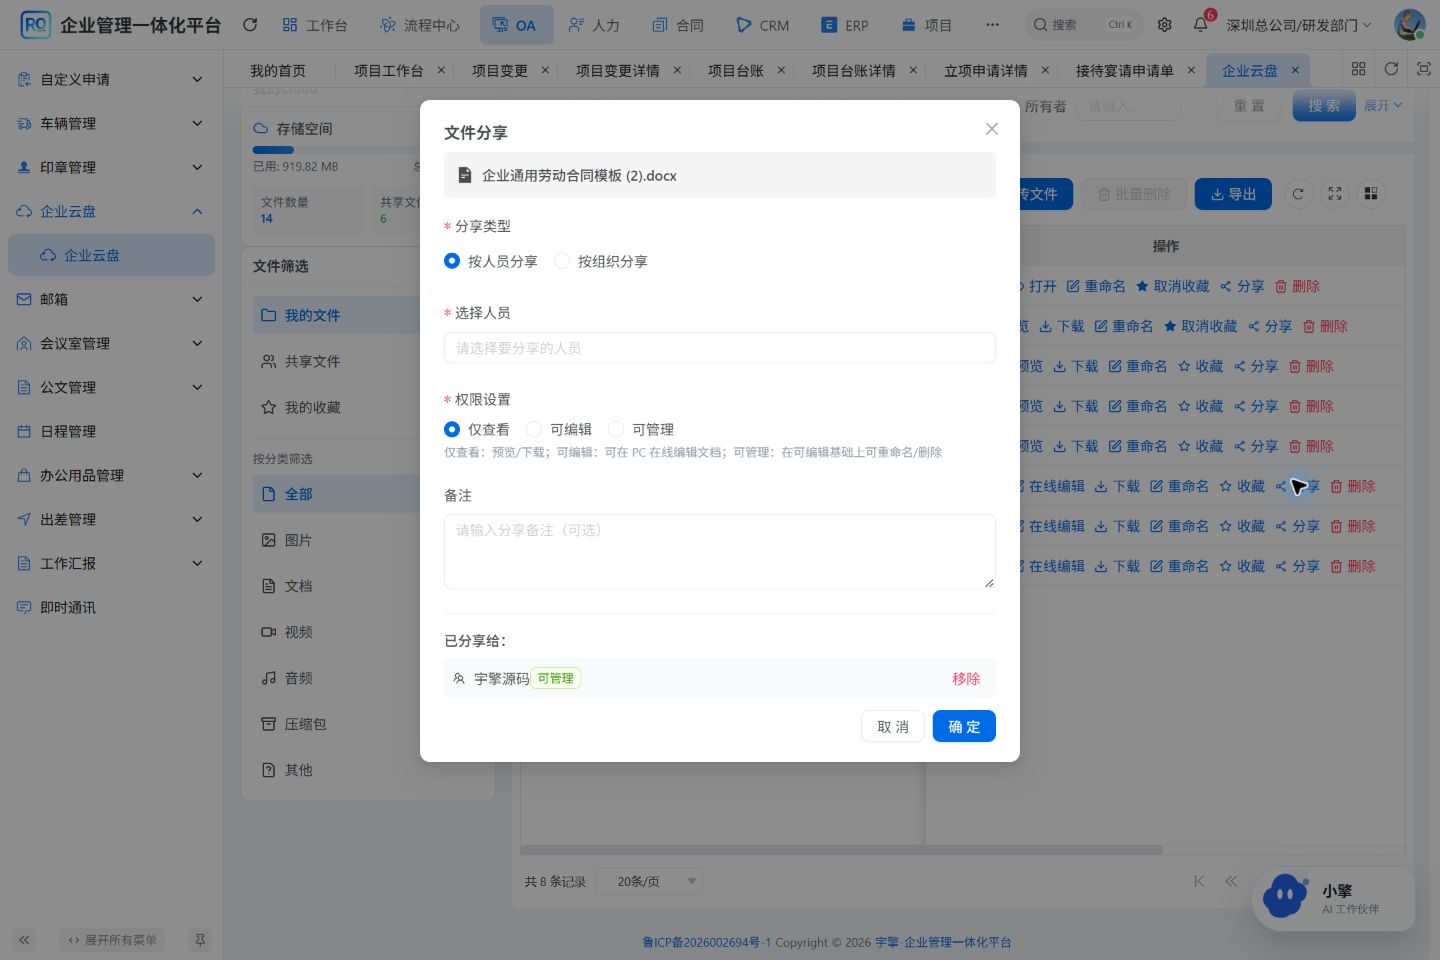
Task: Click 请选择要分享的人员 input field
Action: (x=720, y=348)
